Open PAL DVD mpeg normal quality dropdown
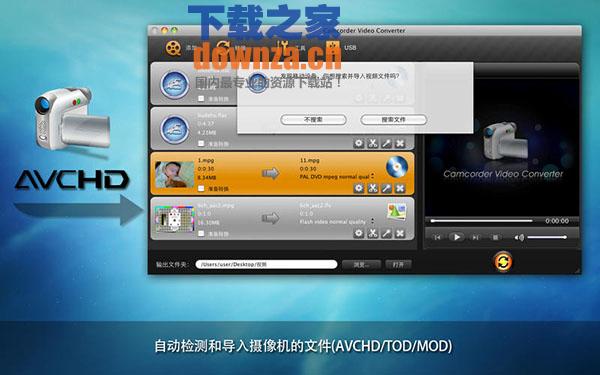600x375 pixels. (x=337, y=176)
